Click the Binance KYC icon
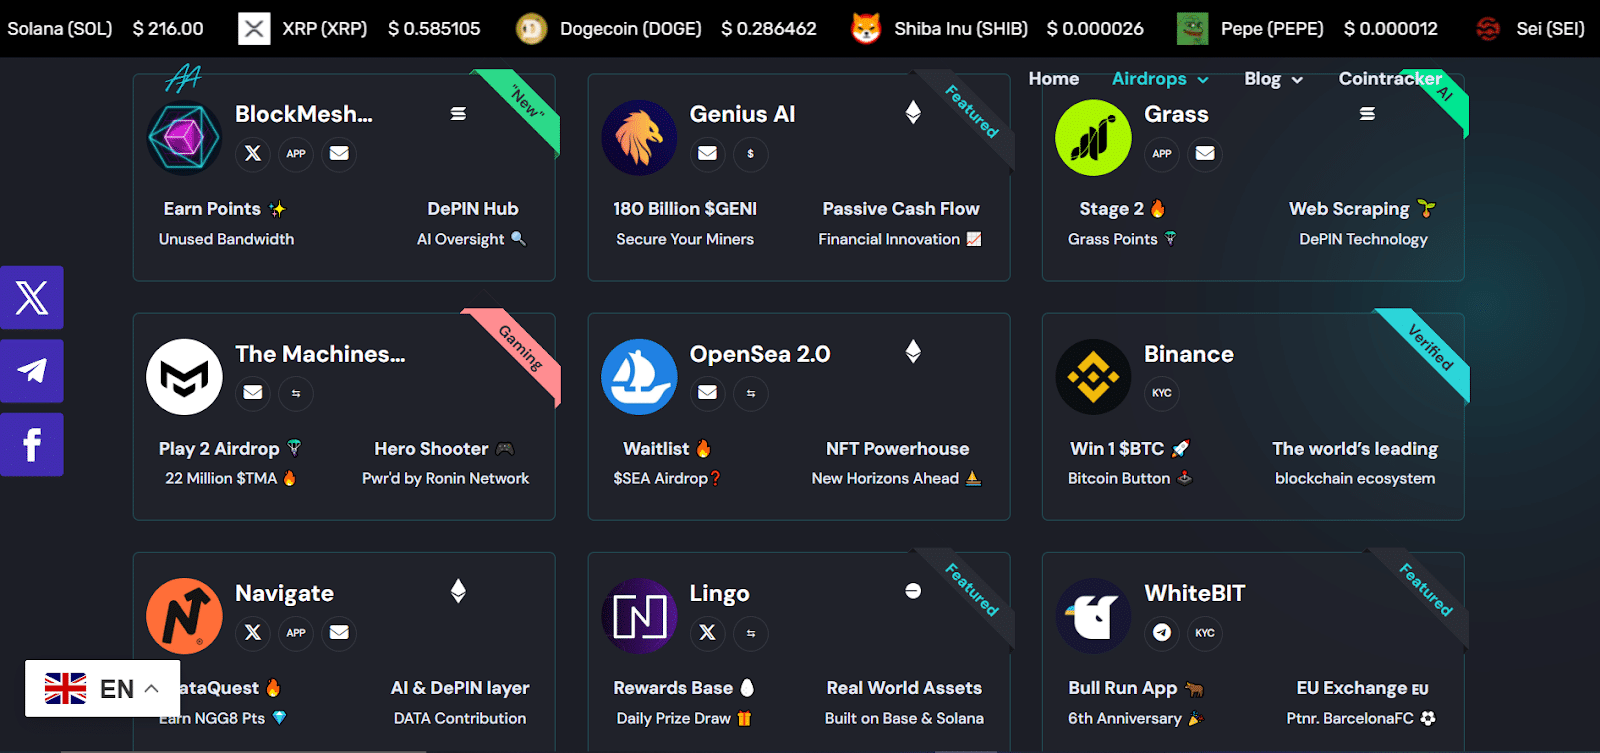The height and width of the screenshot is (753, 1600). coord(1162,393)
